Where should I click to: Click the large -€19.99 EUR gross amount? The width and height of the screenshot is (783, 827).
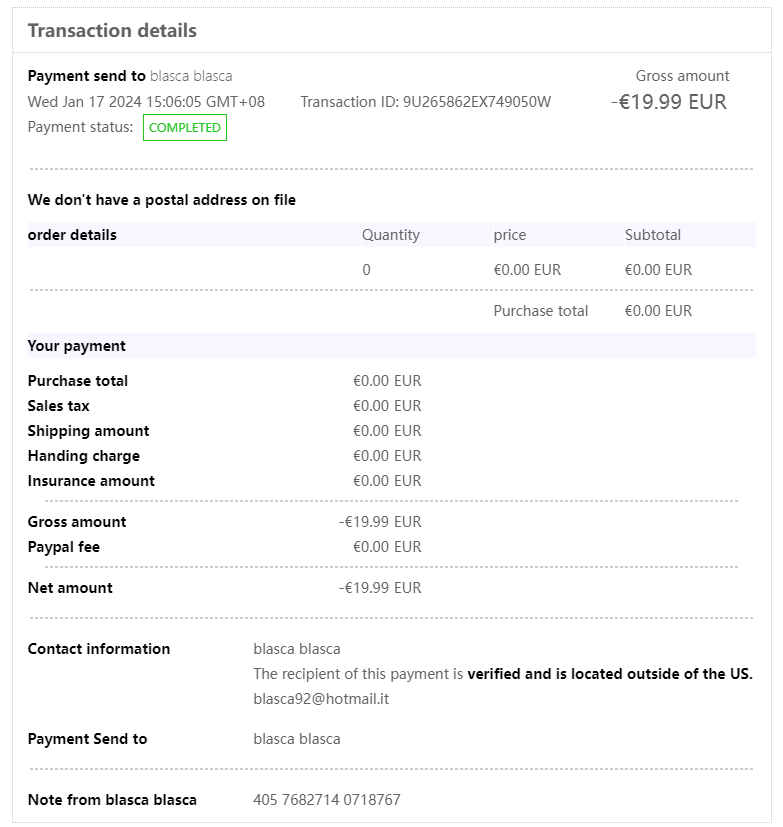pos(668,102)
